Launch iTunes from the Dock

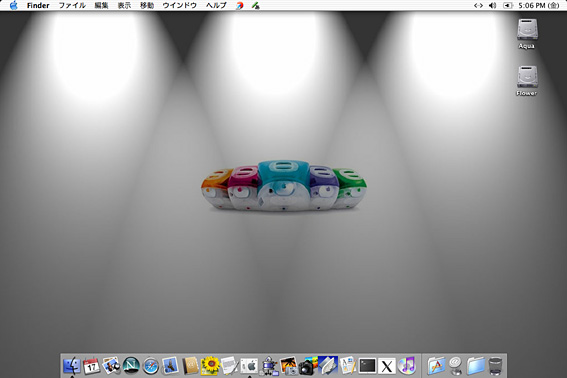(406, 366)
